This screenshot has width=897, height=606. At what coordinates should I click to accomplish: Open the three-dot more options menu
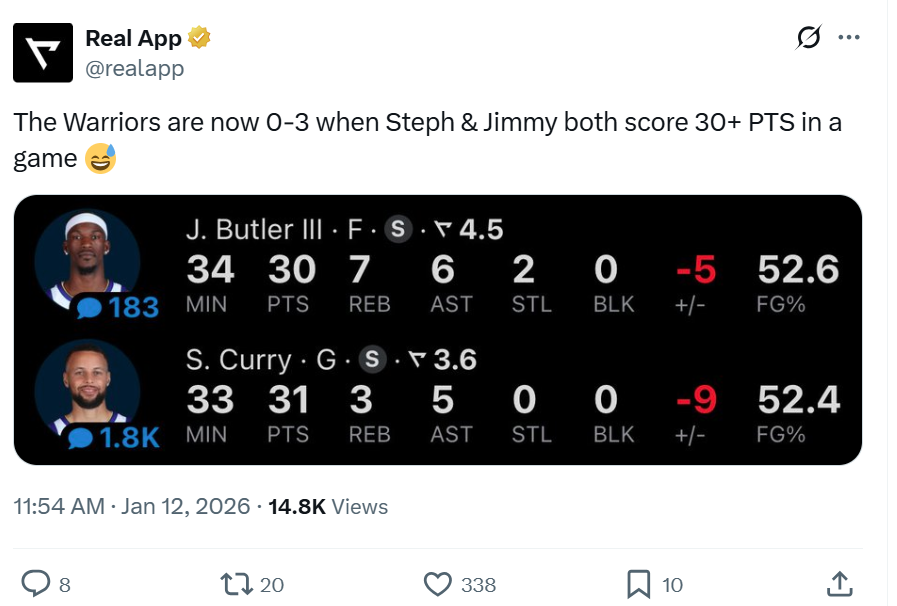tap(848, 39)
